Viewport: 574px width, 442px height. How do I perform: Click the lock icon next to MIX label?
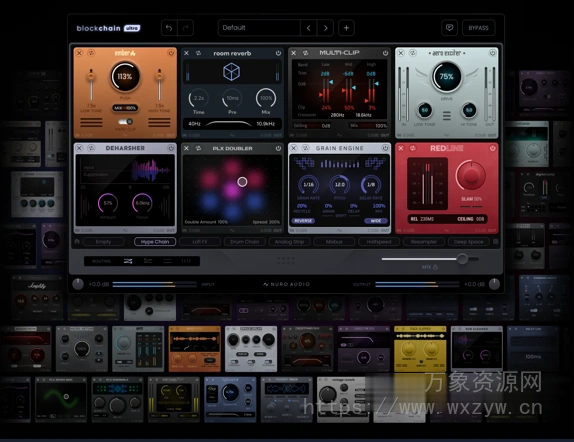click(x=435, y=267)
